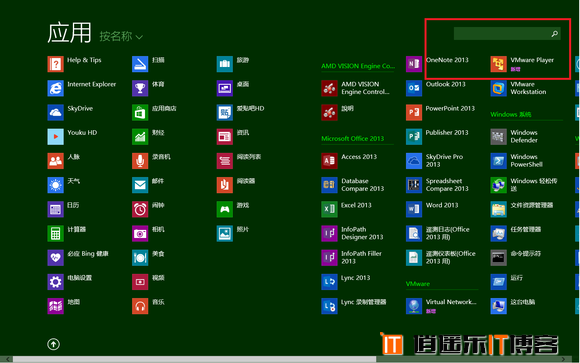Image resolution: width=580 pixels, height=363 pixels.
Task: Launch the 相机 camera app
Action: (x=148, y=233)
